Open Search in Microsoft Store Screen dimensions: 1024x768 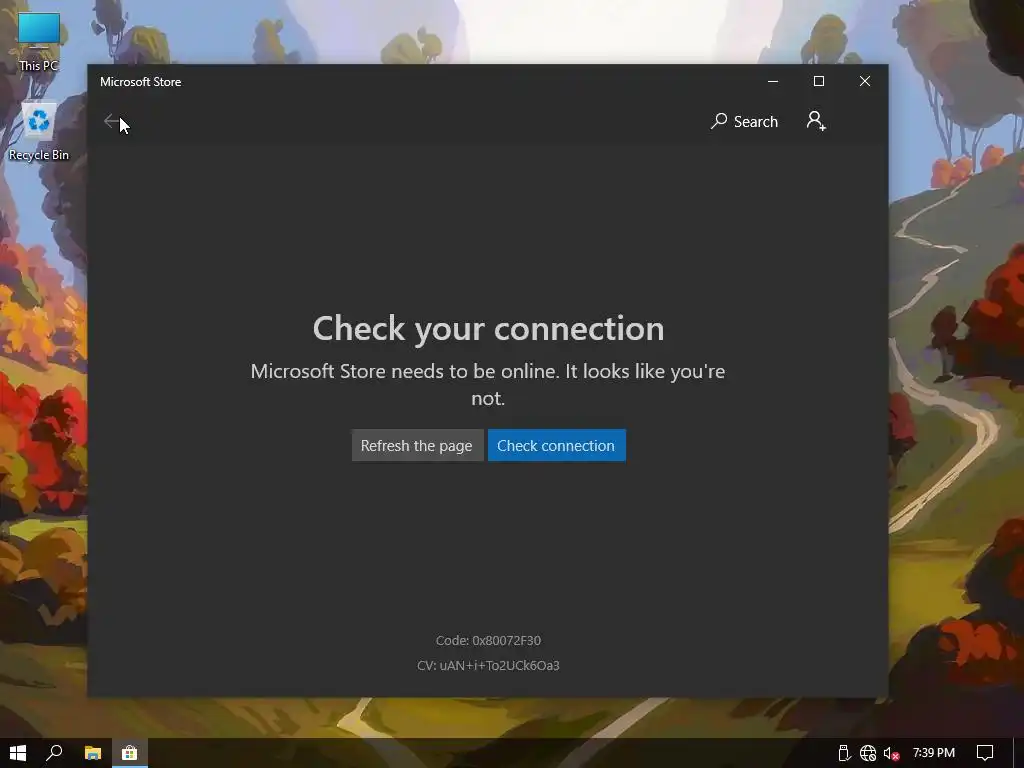(x=744, y=121)
